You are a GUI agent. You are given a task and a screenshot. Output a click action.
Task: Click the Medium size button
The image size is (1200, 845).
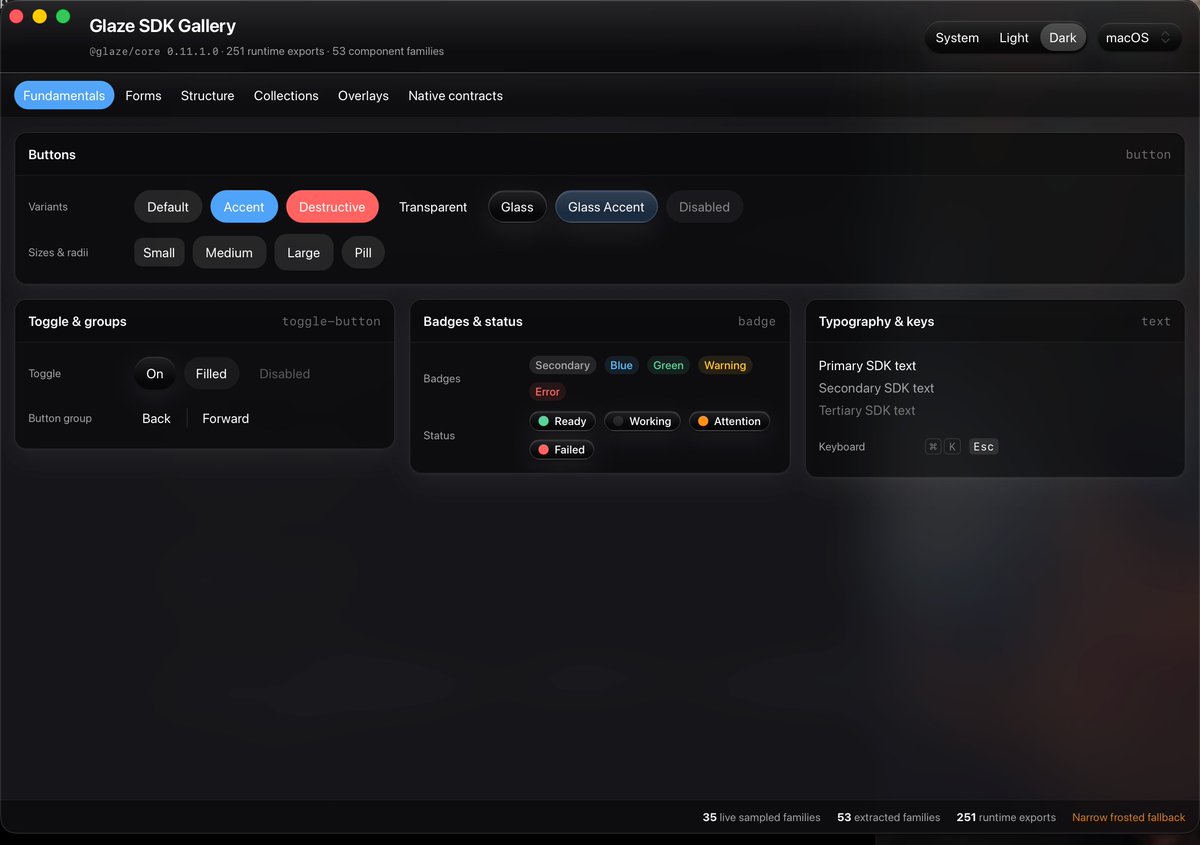pos(229,253)
